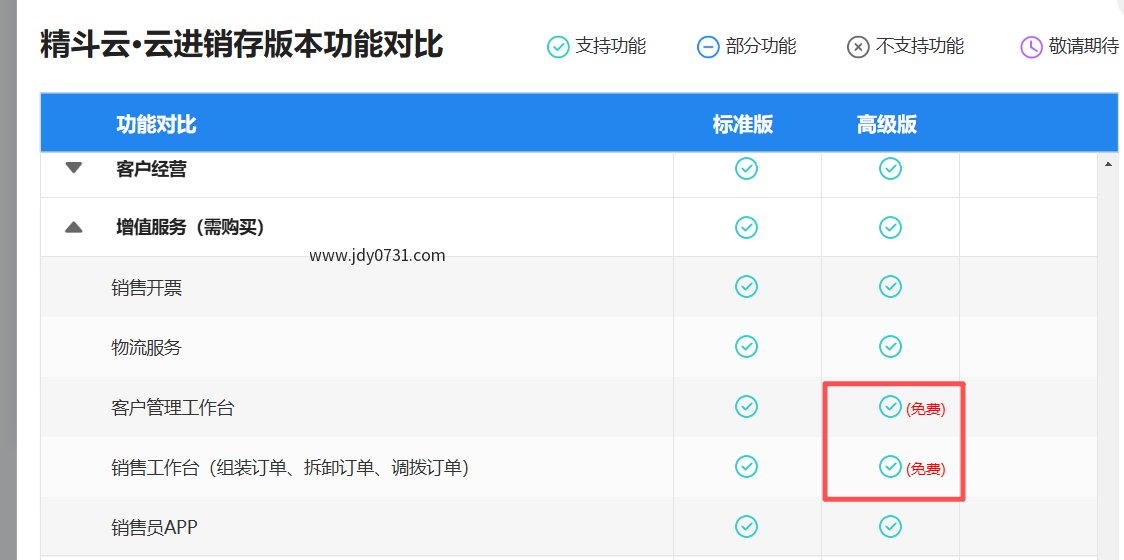Select the 高级版 column header
The height and width of the screenshot is (560, 1124).
pyautogui.click(x=887, y=125)
